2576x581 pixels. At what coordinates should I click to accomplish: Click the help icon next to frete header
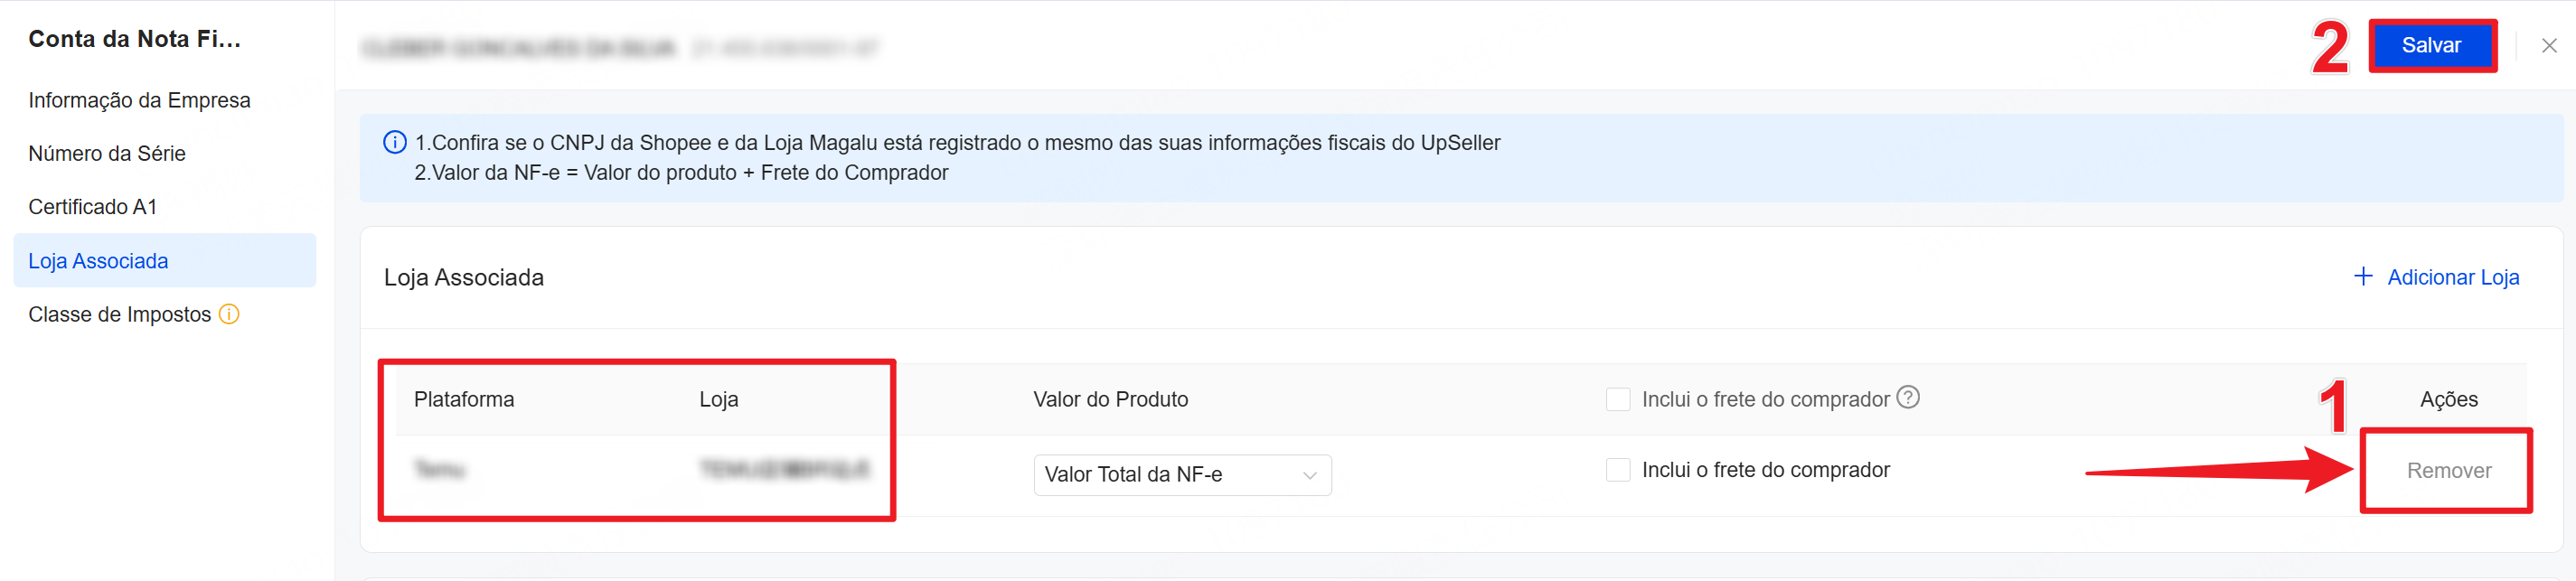1908,397
